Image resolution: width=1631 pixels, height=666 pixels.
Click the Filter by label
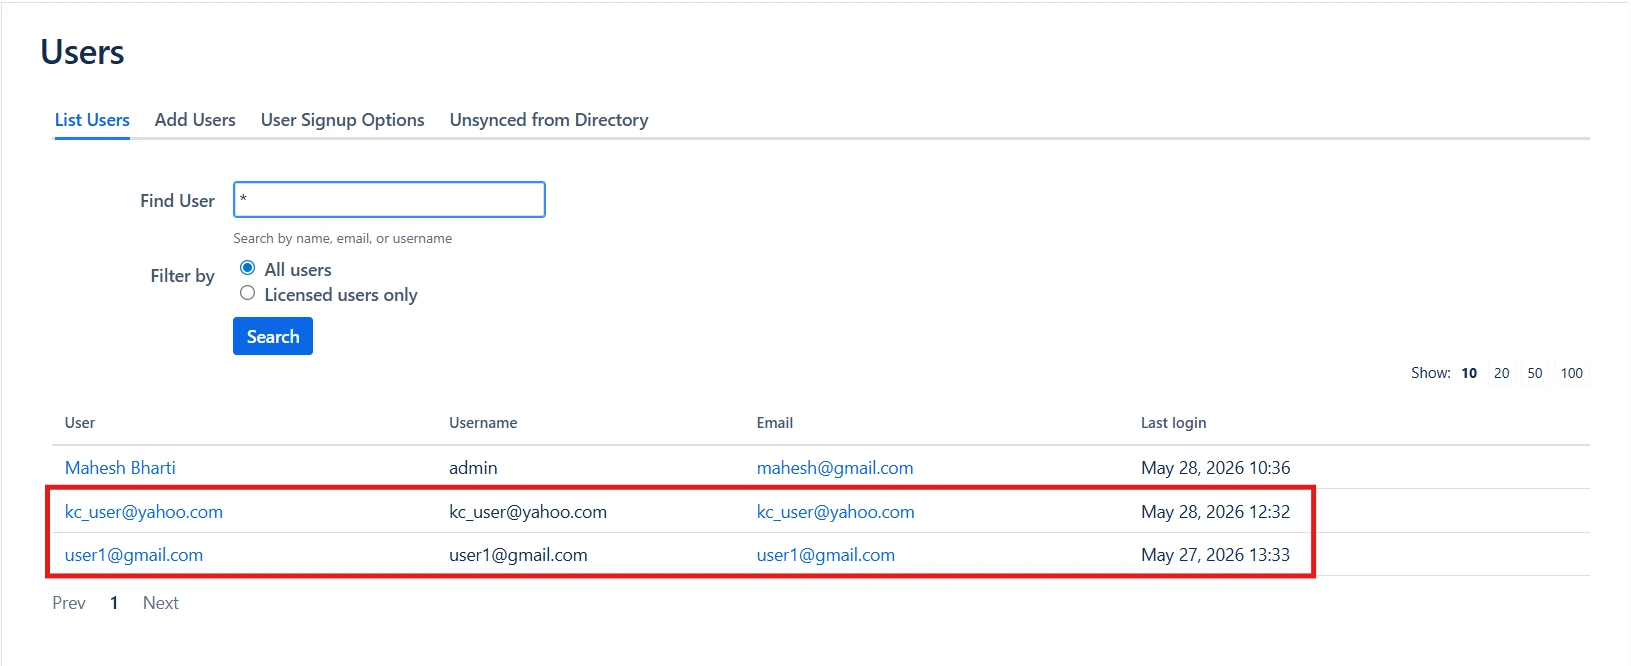(x=182, y=276)
